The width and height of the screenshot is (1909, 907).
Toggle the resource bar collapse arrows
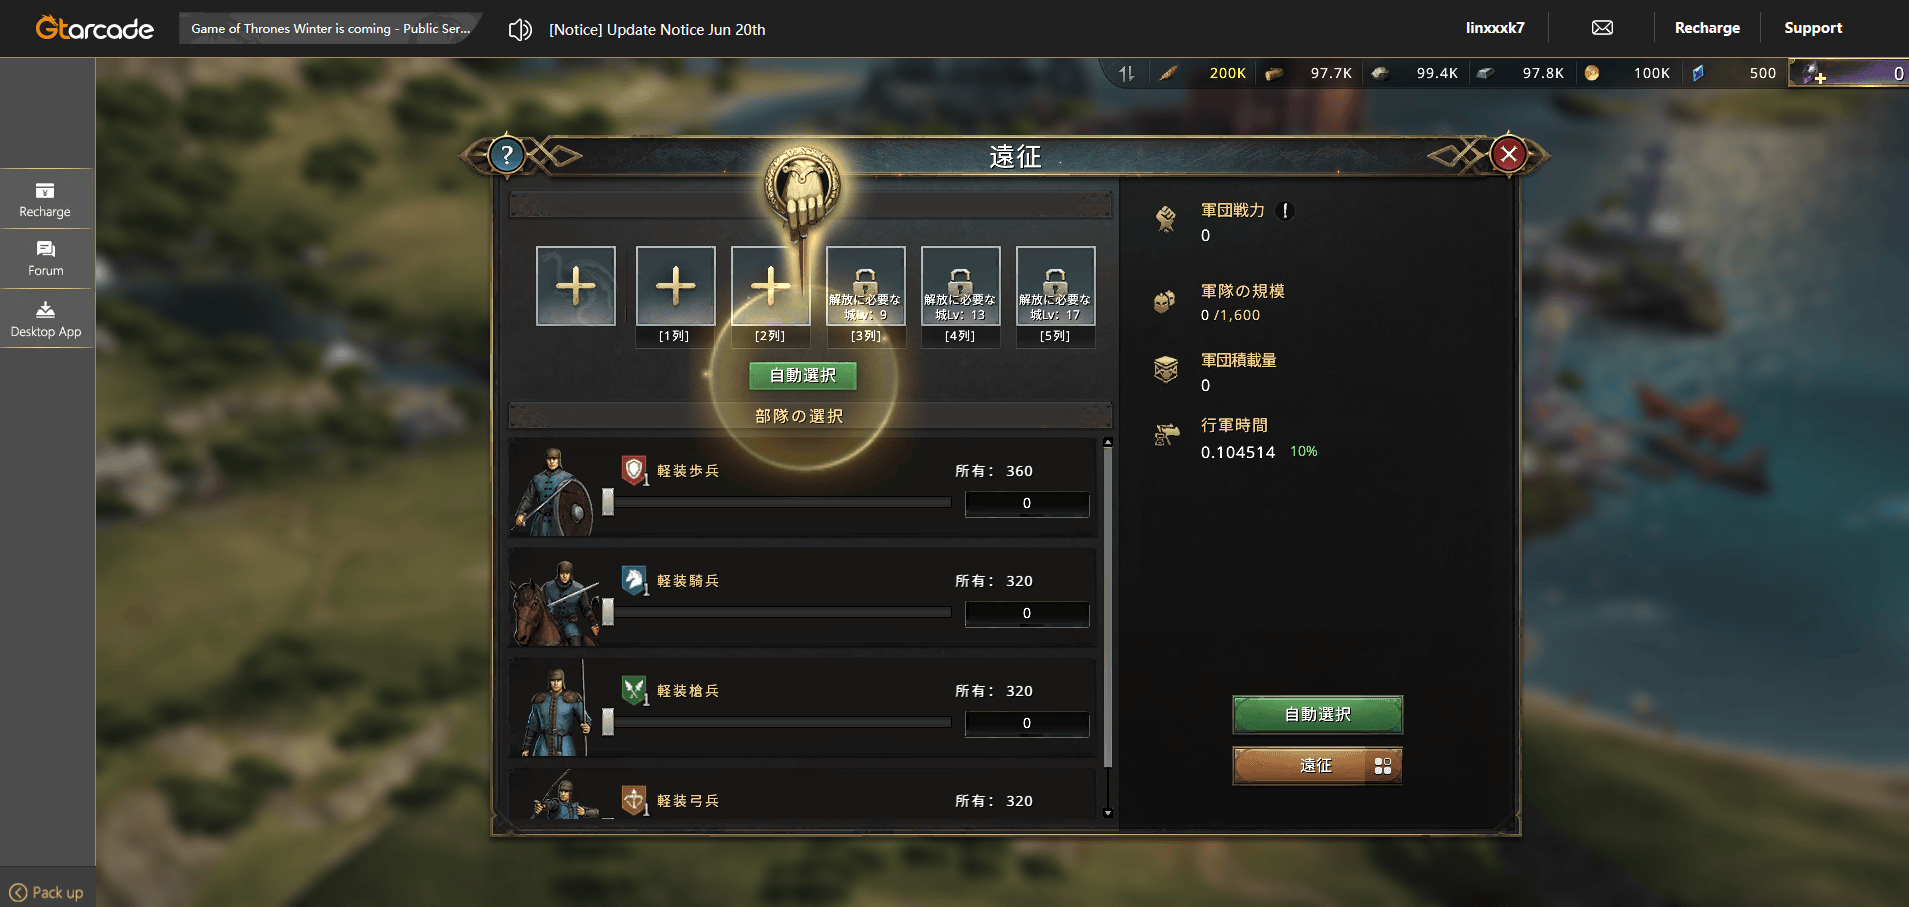click(1127, 73)
